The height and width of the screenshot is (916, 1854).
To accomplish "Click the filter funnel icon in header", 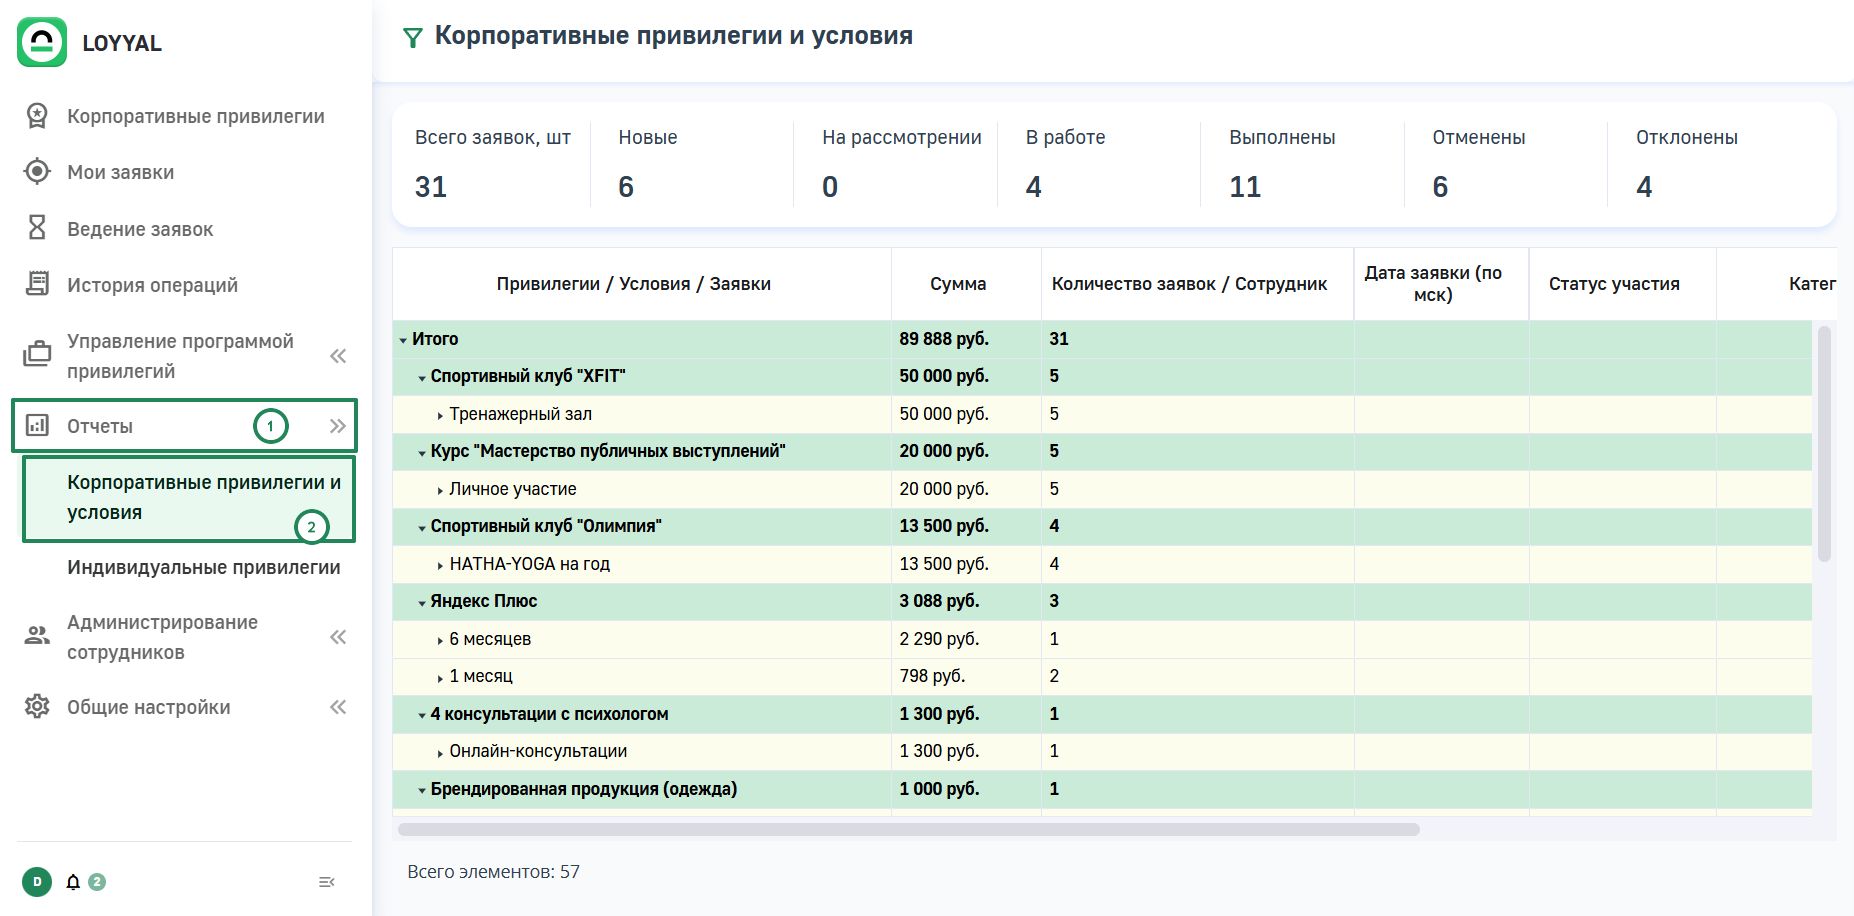I will point(412,38).
